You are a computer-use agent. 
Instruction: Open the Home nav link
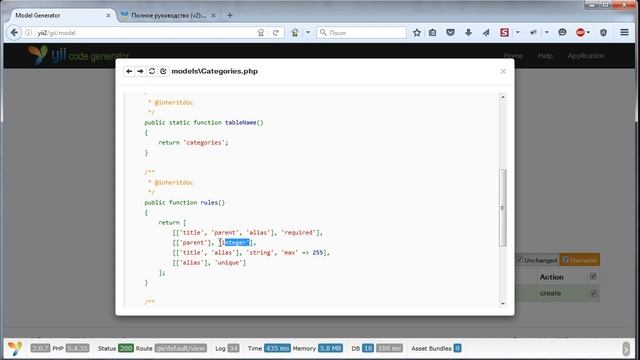point(513,56)
